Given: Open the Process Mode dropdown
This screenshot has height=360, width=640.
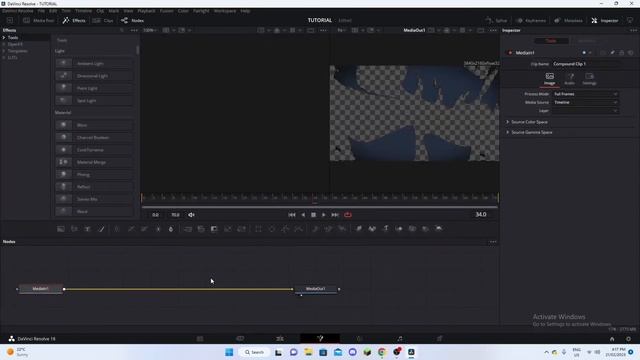Looking at the screenshot, I should coord(585,94).
